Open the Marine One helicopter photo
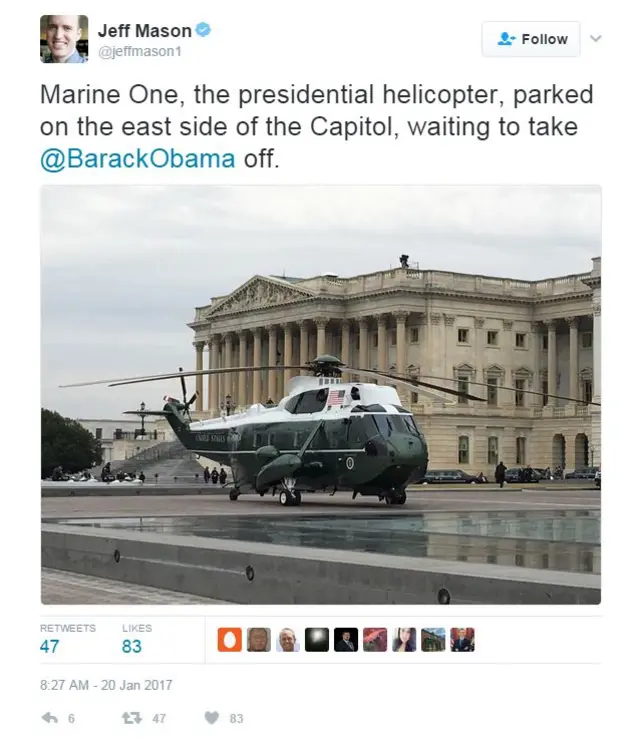This screenshot has width=640, height=750. (320, 395)
